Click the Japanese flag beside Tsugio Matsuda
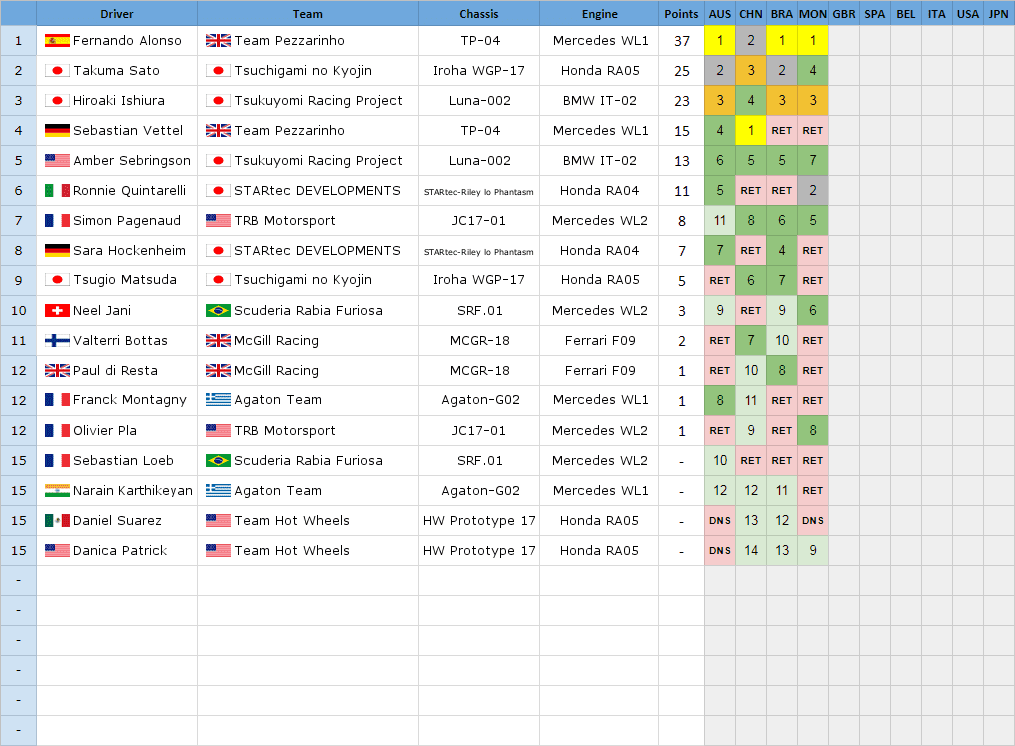This screenshot has width=1015, height=746. click(x=57, y=280)
